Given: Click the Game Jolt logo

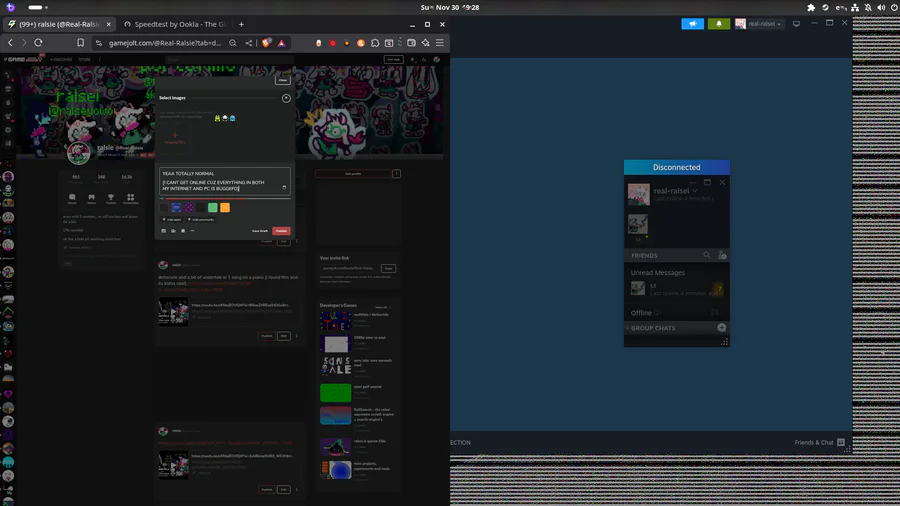Looking at the screenshot, I should [x=23, y=59].
